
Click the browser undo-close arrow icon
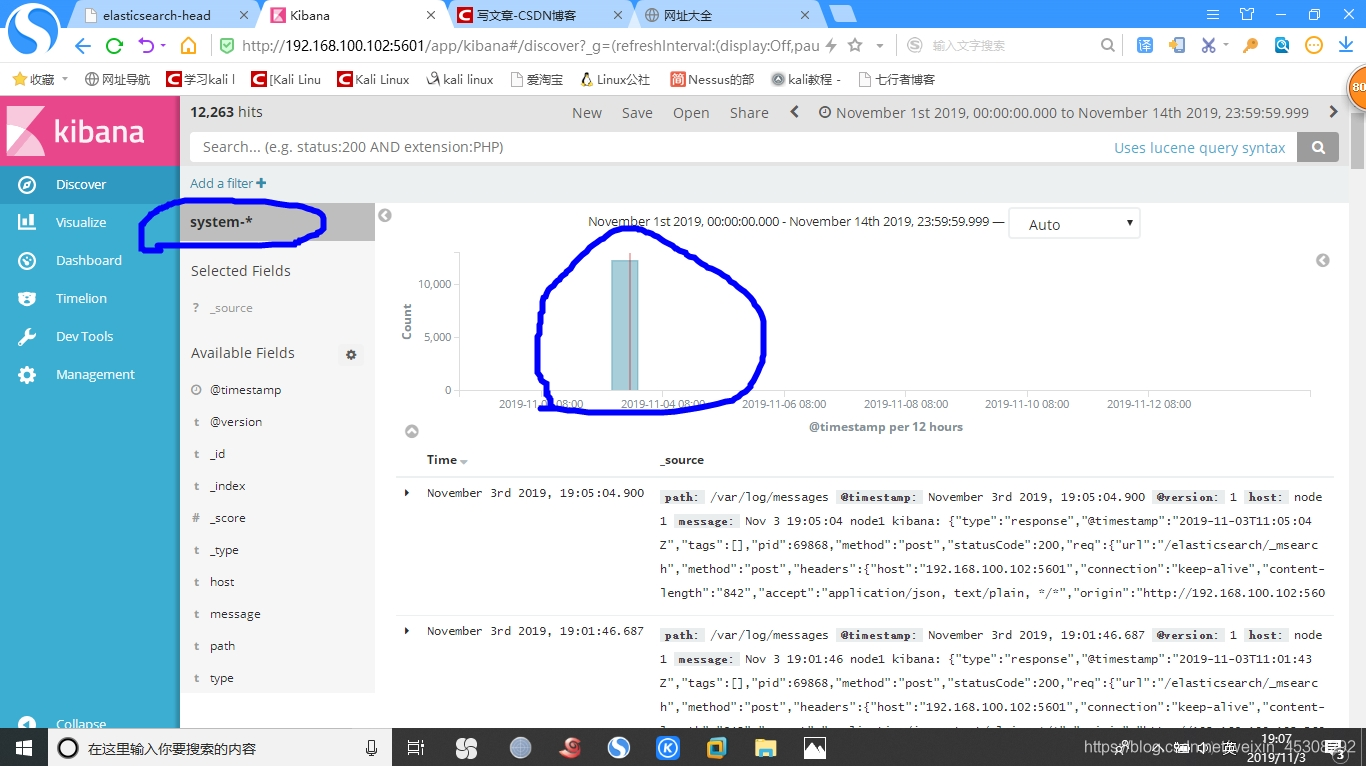(x=146, y=46)
